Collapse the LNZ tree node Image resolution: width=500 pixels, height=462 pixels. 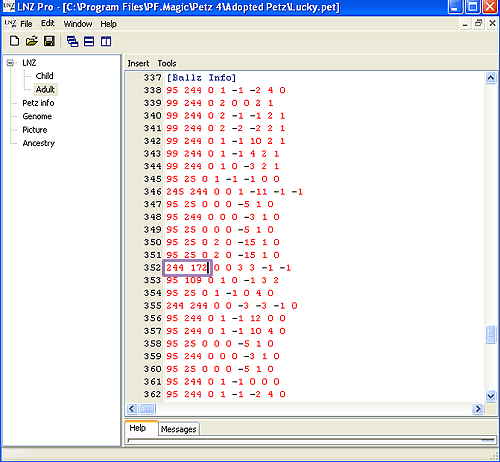[x=10, y=63]
